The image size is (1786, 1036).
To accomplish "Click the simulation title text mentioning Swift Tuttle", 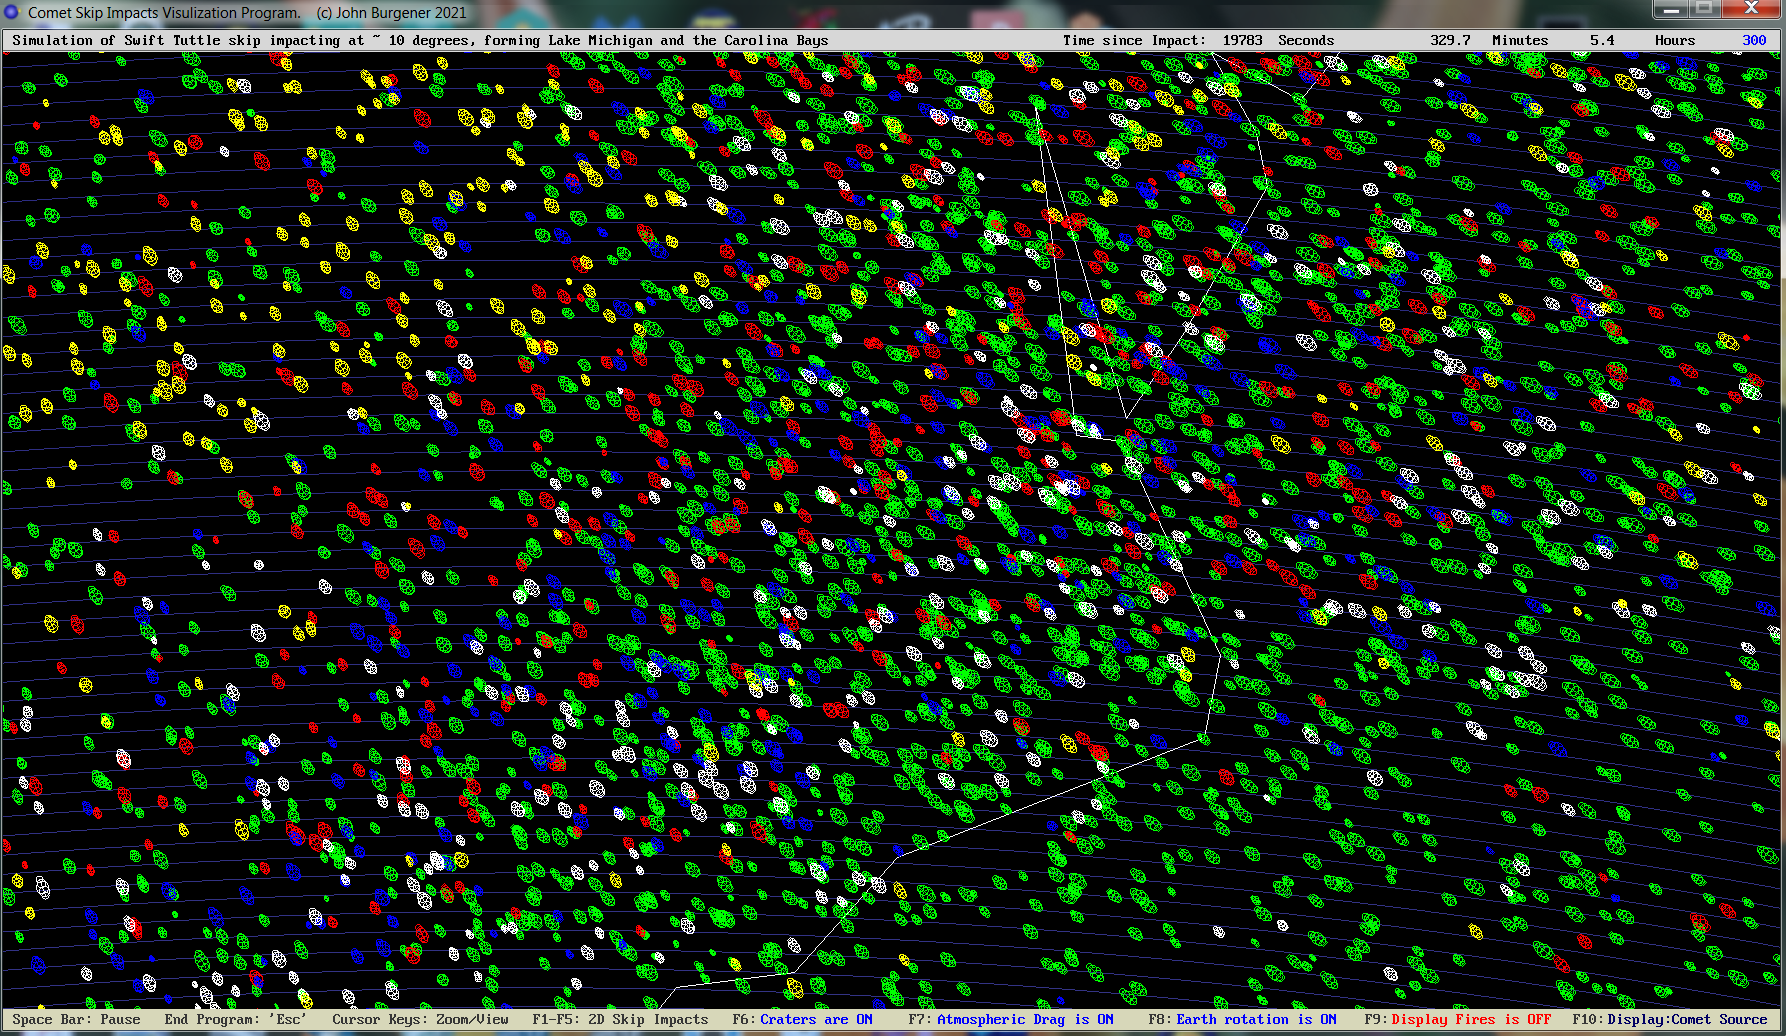I will (x=420, y=40).
